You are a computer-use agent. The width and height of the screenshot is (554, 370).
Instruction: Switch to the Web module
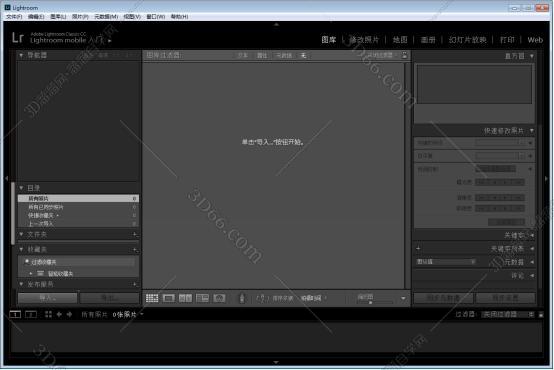coord(535,40)
